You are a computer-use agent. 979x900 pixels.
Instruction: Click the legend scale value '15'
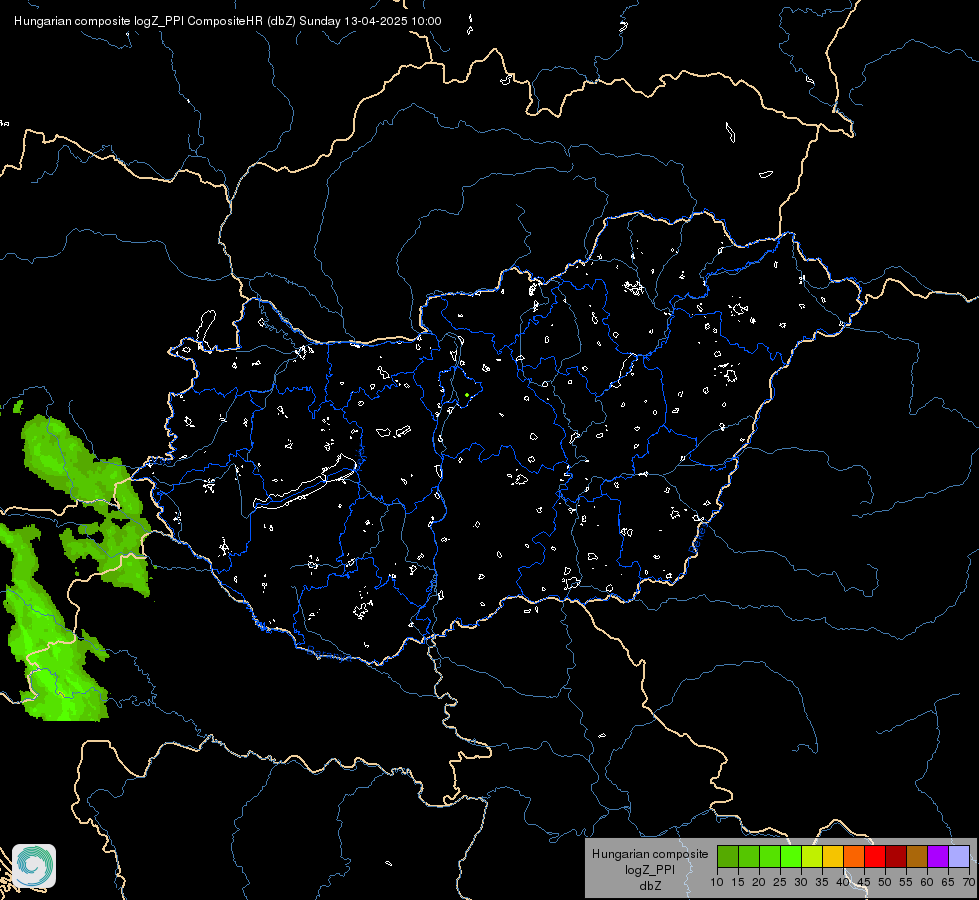(x=738, y=882)
